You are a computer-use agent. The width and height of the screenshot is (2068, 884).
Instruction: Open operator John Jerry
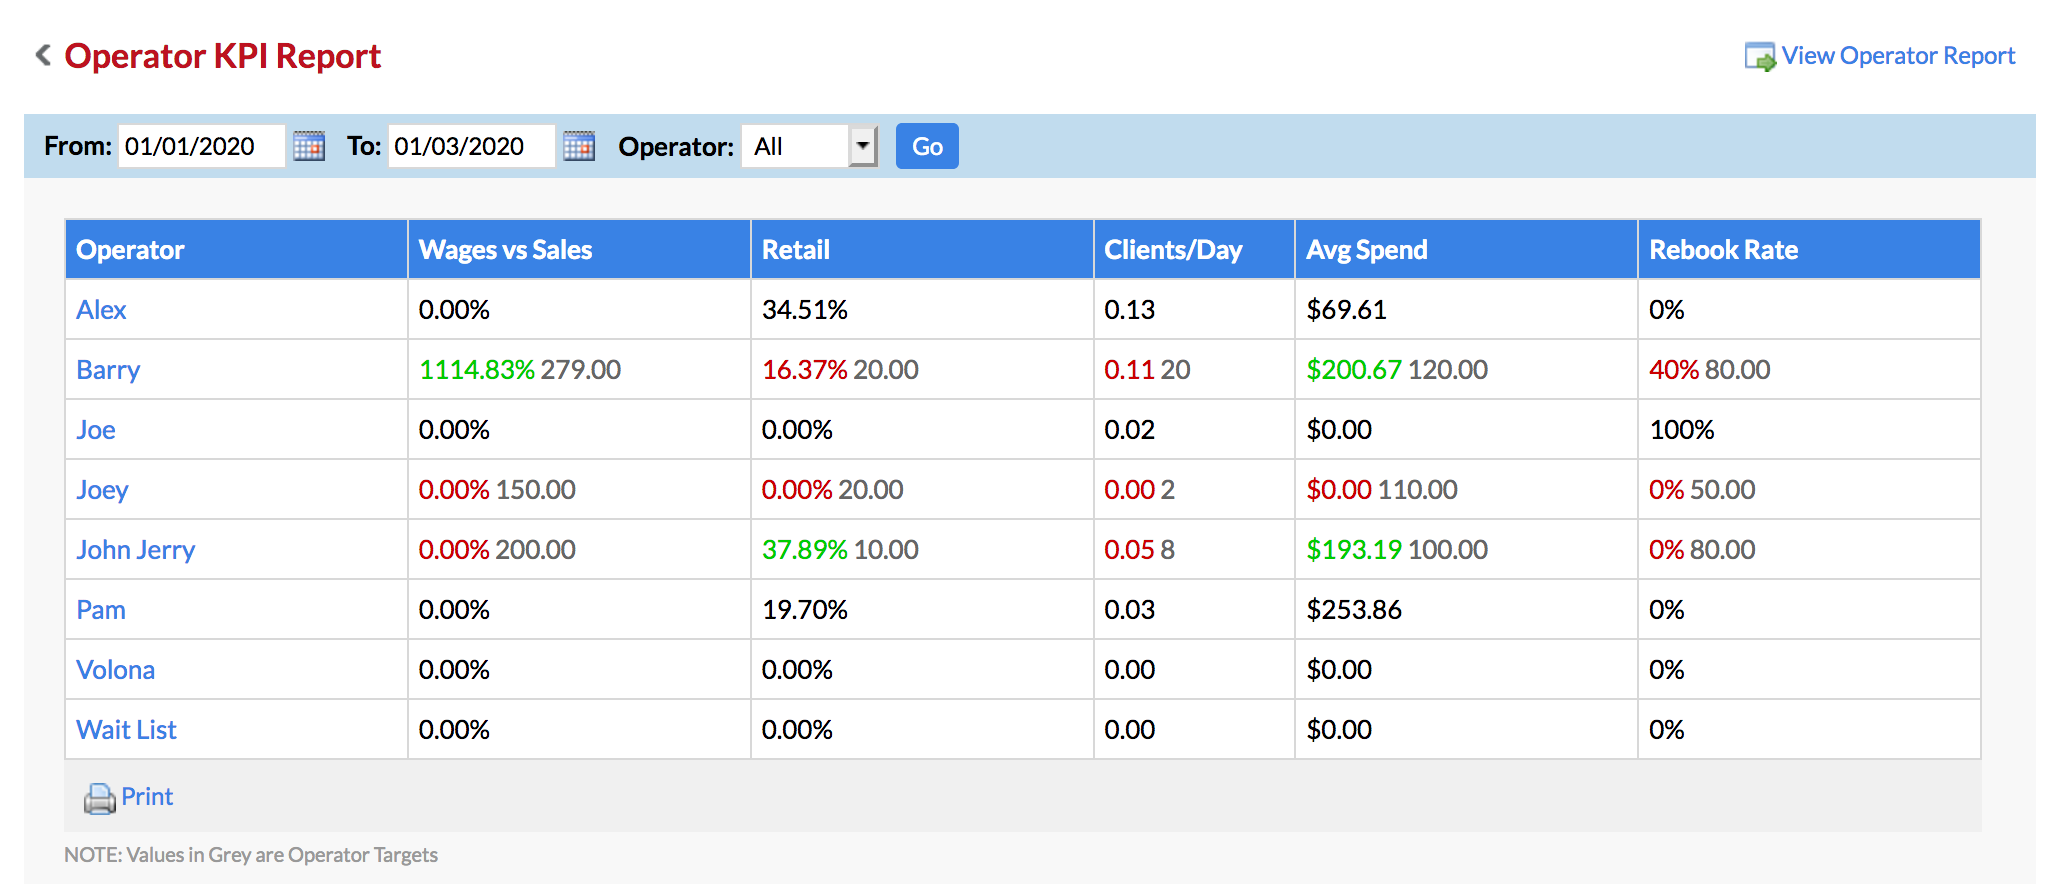click(x=136, y=550)
